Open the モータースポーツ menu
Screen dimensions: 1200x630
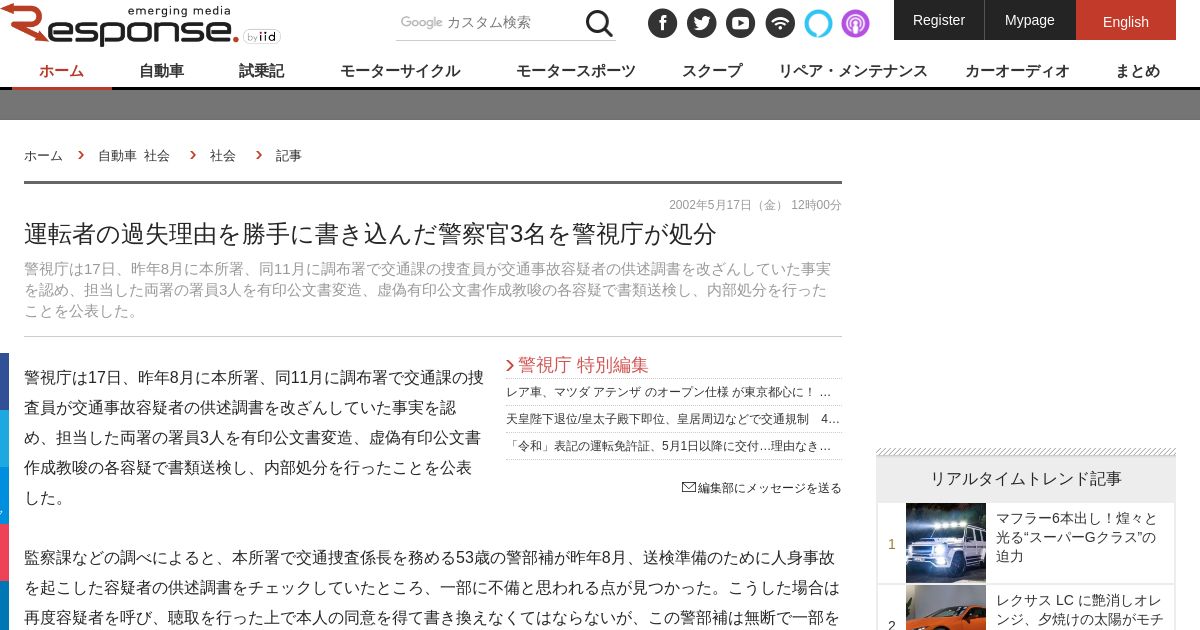tap(576, 70)
